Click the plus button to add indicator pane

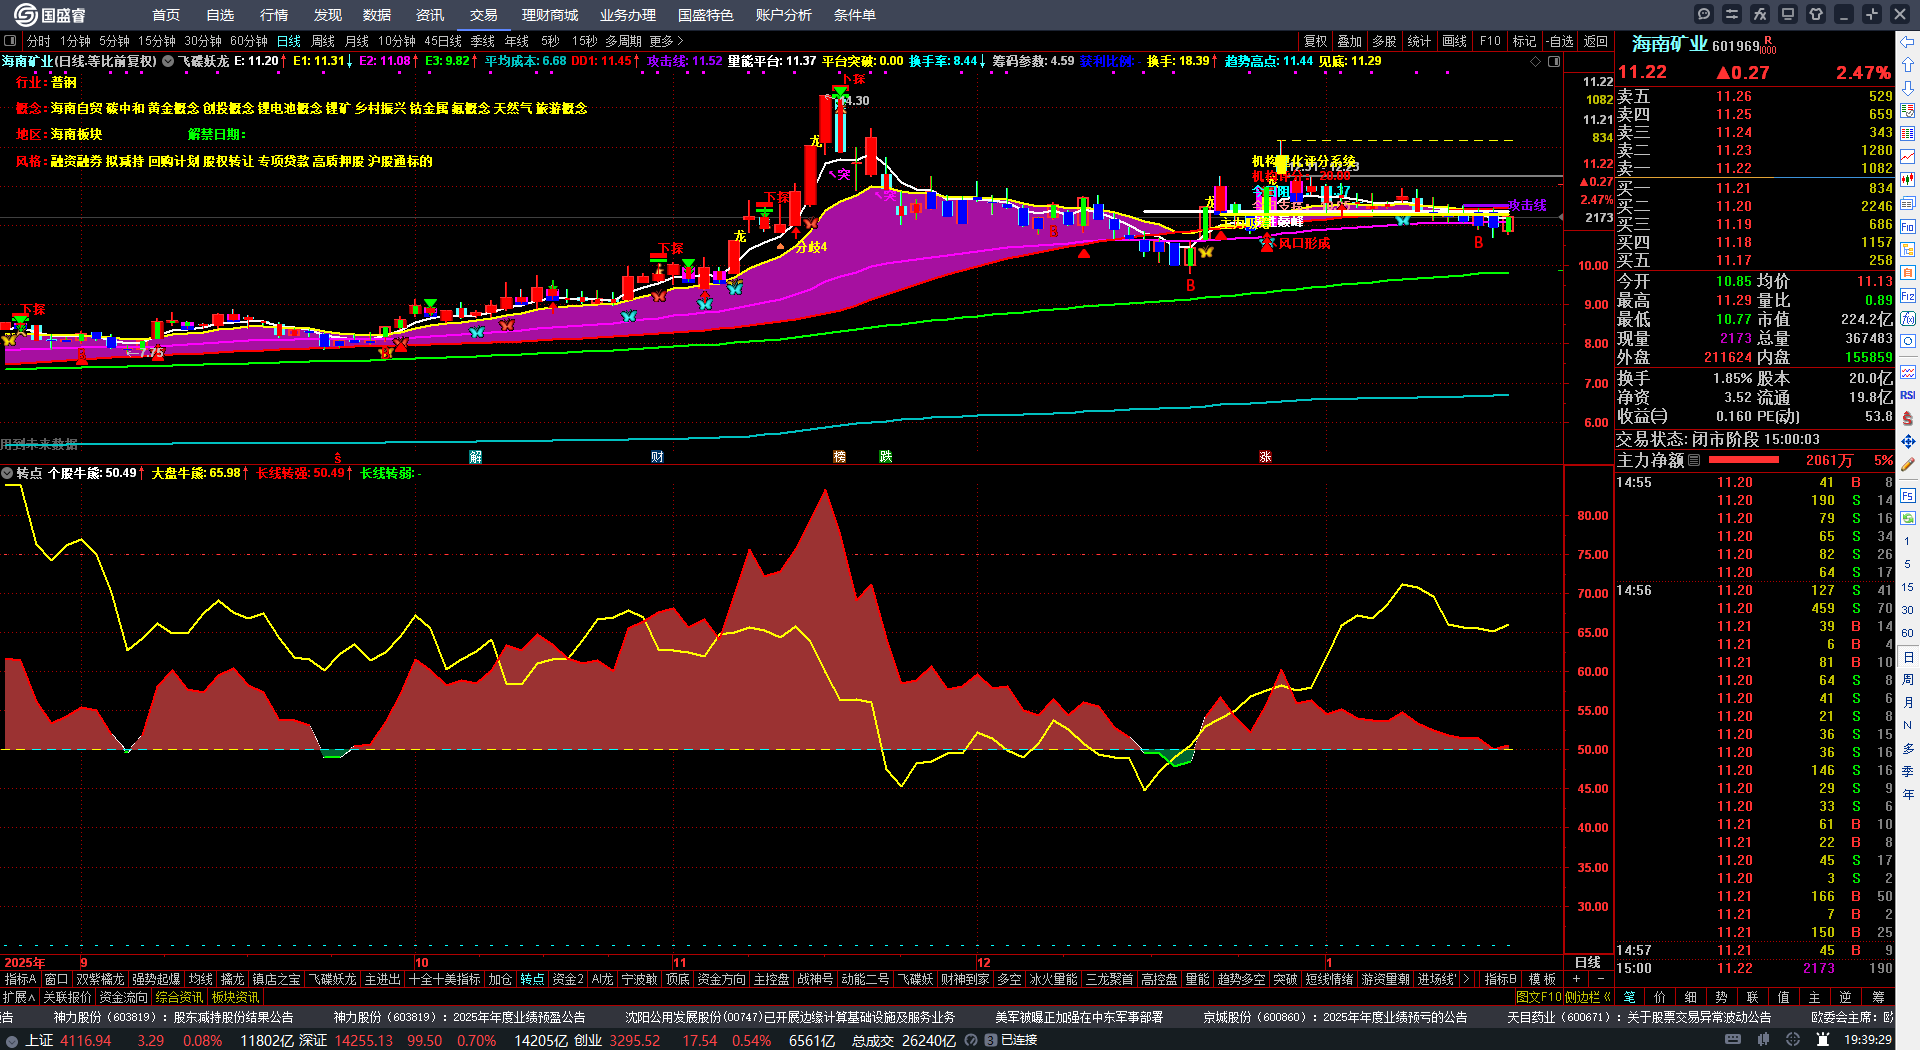(x=1577, y=979)
